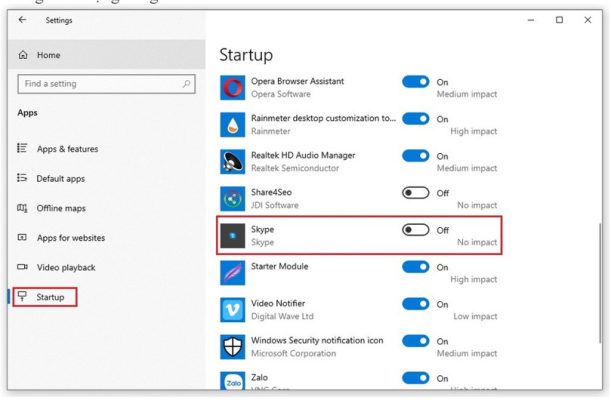Image resolution: width=611 pixels, height=400 pixels.
Task: Disable Starter Module startup toggle
Action: click(416, 267)
